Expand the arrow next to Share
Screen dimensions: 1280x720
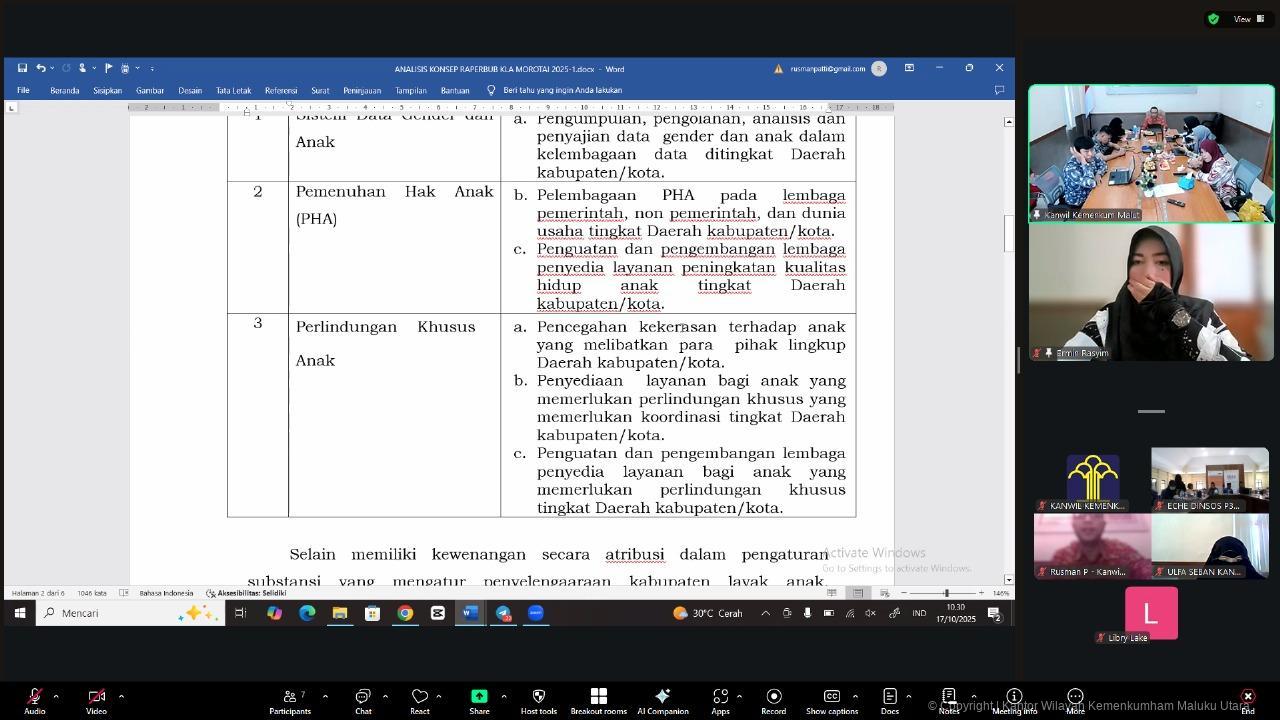(x=503, y=696)
